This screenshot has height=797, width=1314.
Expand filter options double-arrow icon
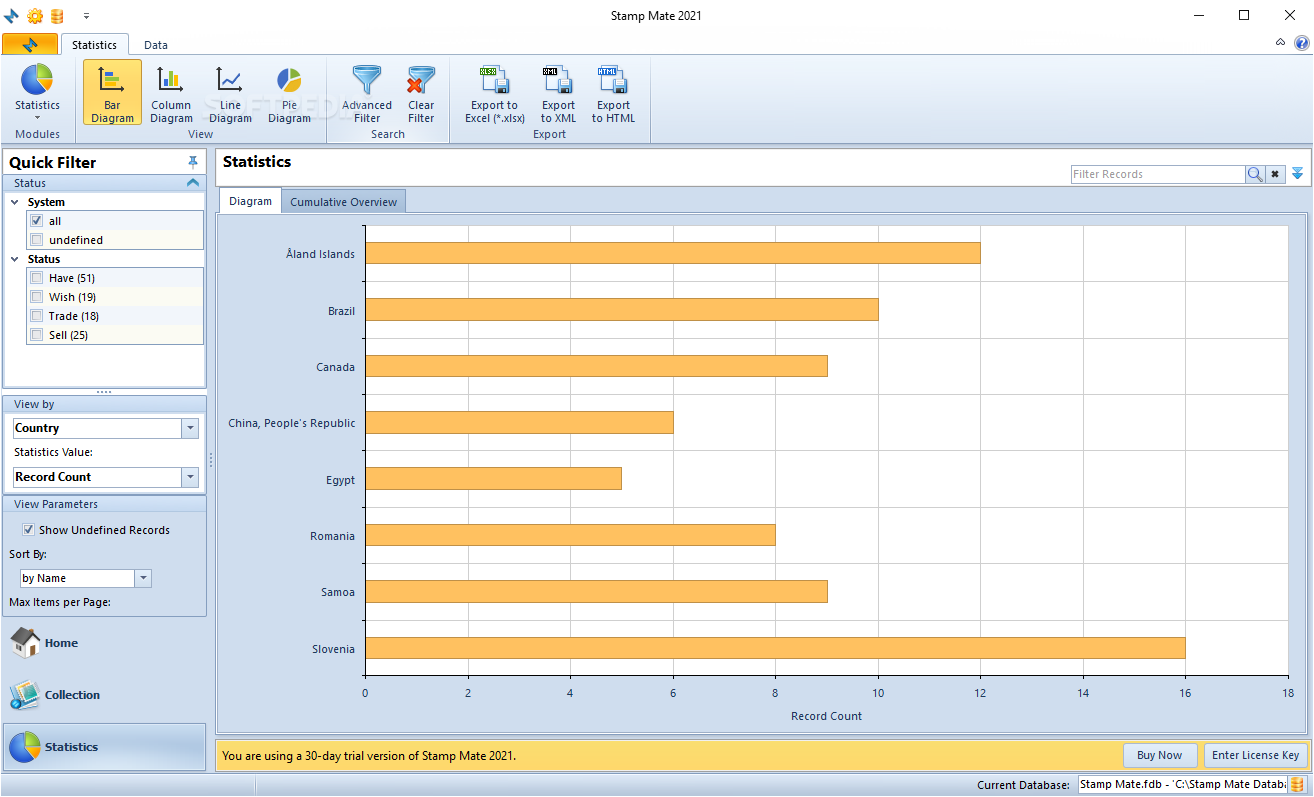tap(1297, 174)
